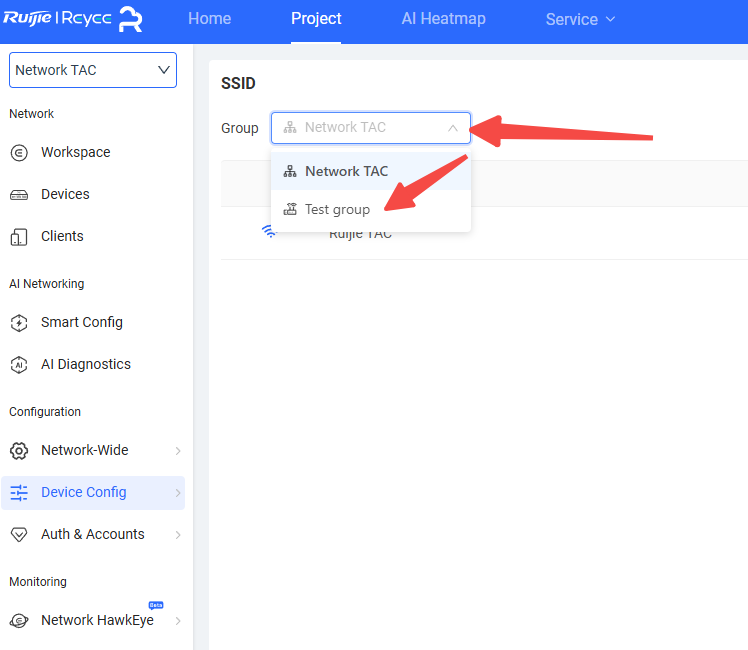
Task: Open the Service menu
Action: pyautogui.click(x=580, y=19)
